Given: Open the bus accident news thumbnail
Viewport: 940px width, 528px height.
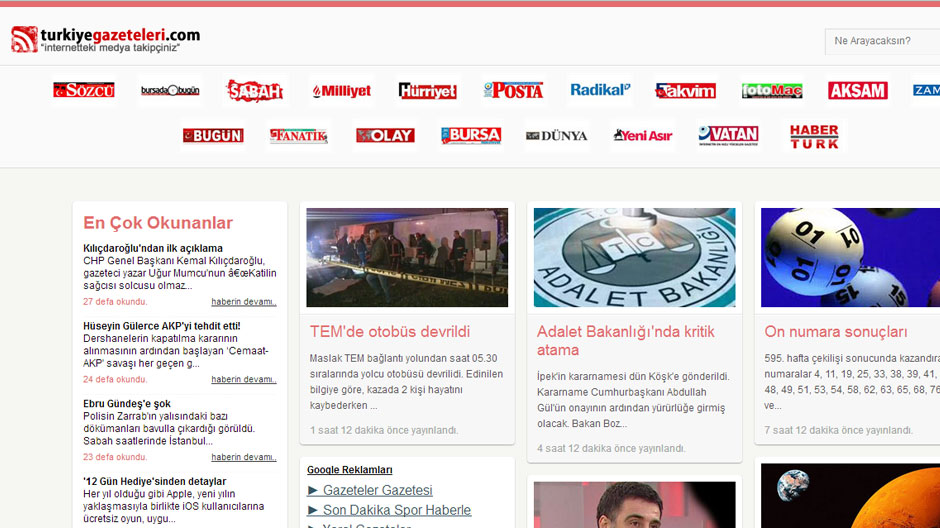Looking at the screenshot, I should click(407, 258).
